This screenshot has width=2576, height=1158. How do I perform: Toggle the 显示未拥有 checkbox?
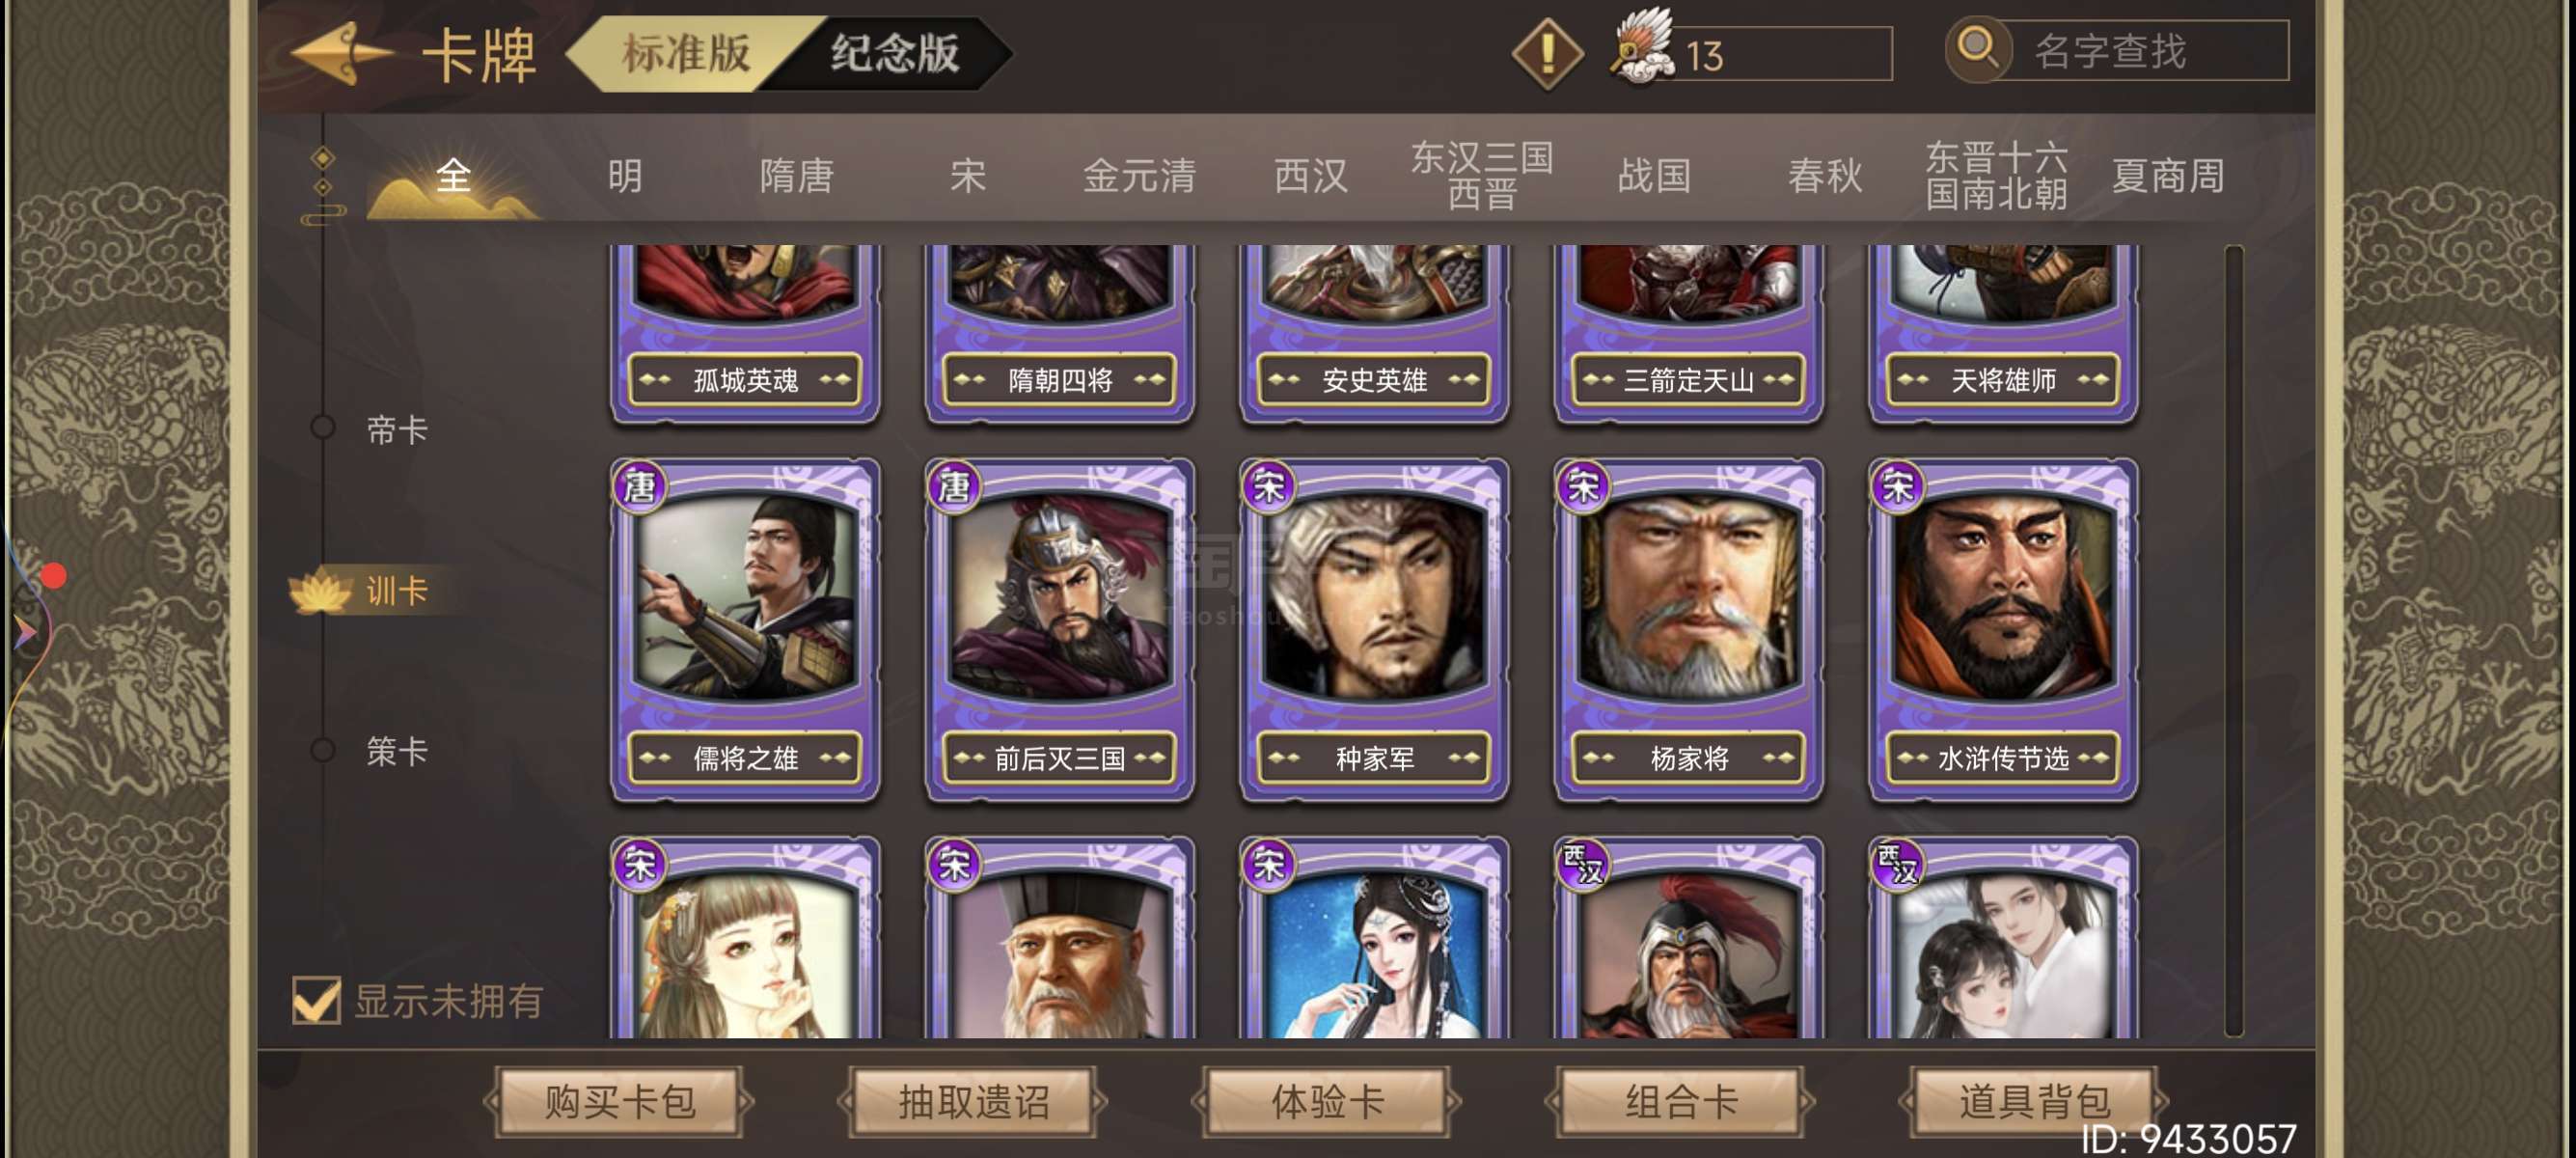(x=316, y=1000)
